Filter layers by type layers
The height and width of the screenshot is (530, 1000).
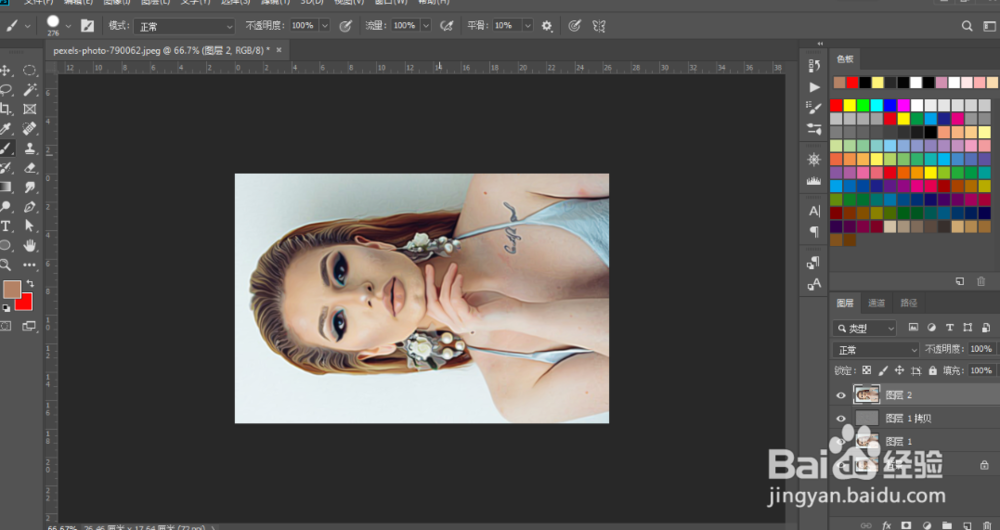click(x=950, y=328)
